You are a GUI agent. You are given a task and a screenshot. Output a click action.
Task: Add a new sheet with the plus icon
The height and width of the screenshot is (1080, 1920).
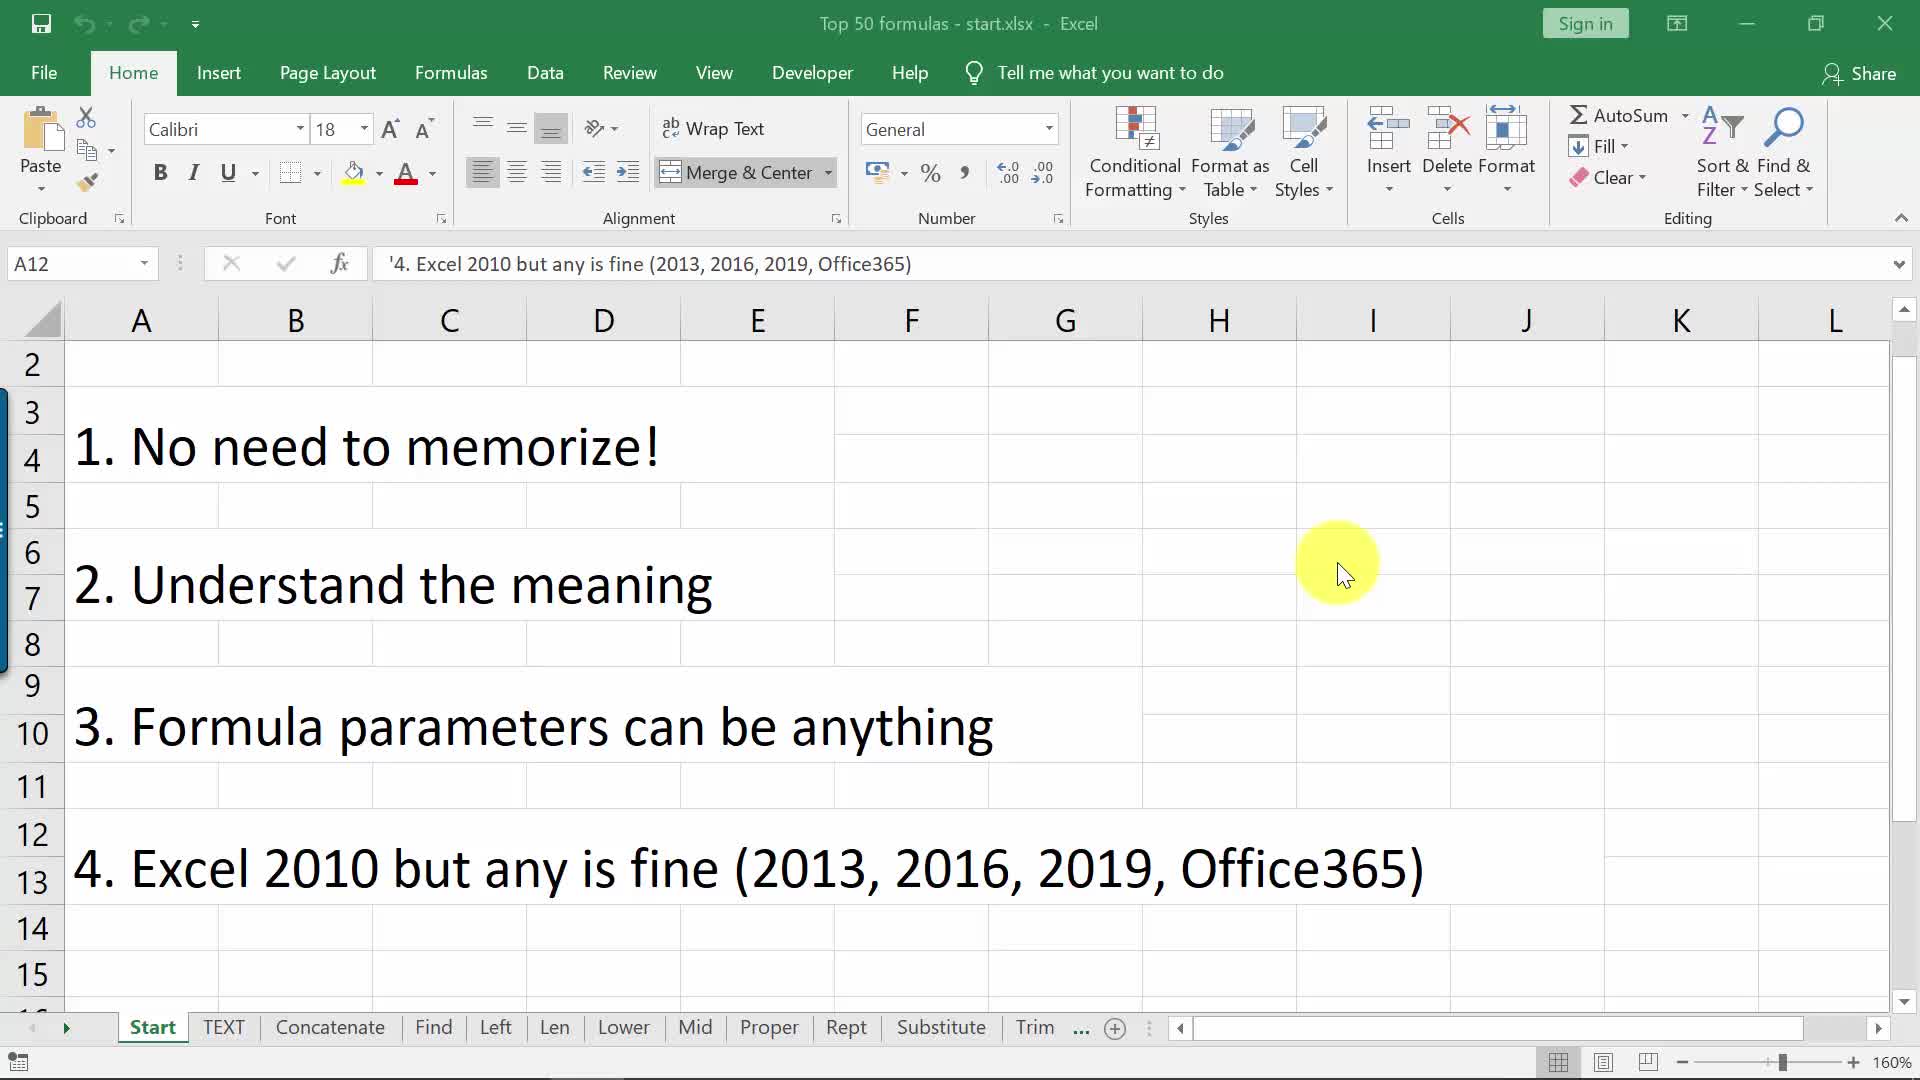point(1114,1028)
